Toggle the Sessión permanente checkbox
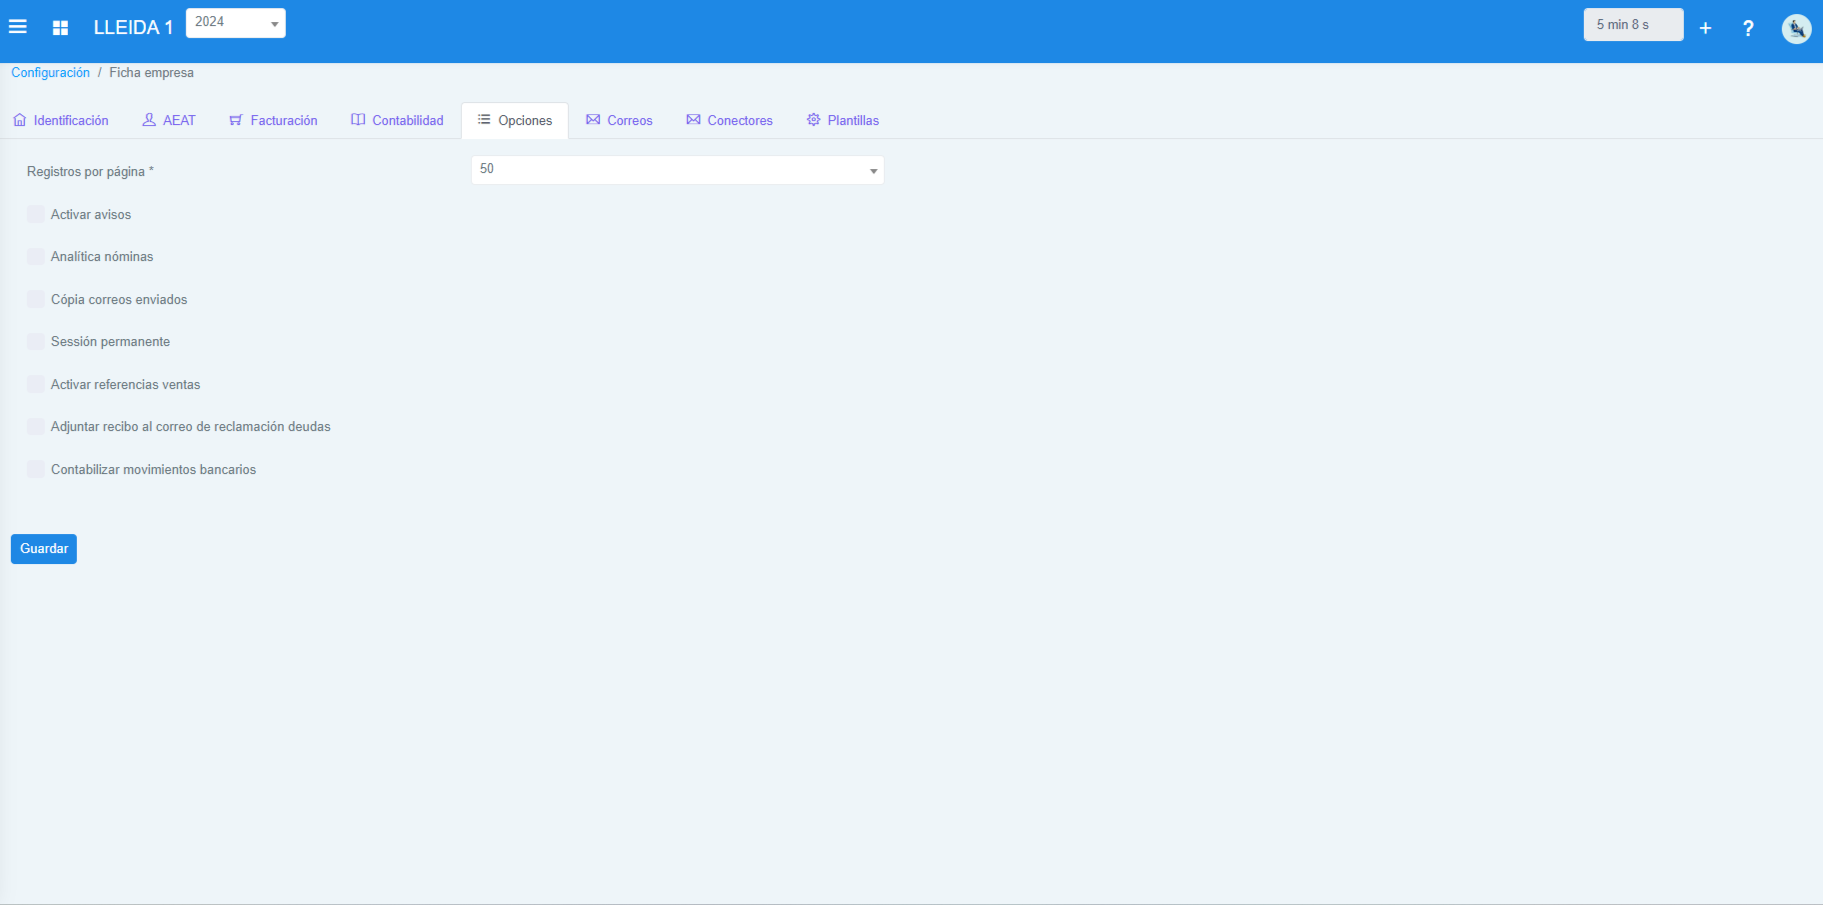This screenshot has width=1823, height=905. (36, 342)
